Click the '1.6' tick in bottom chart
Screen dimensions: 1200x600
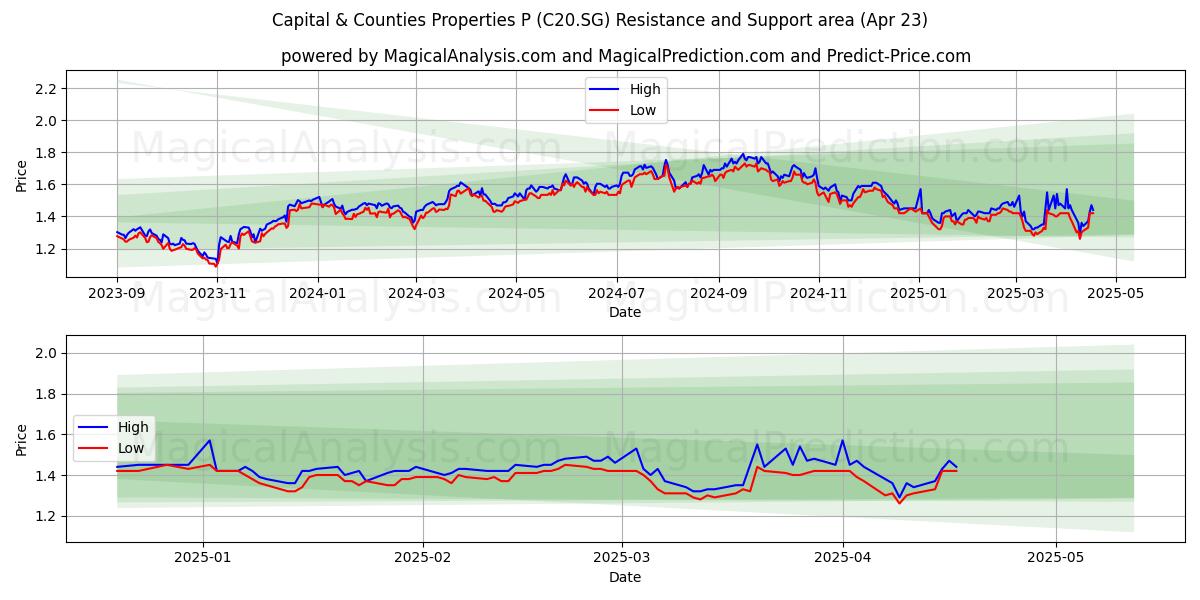(x=47, y=435)
